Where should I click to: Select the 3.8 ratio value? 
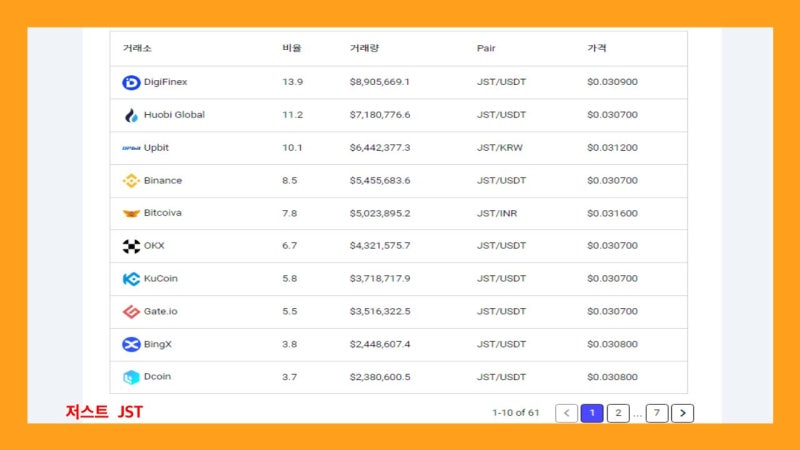coord(289,344)
